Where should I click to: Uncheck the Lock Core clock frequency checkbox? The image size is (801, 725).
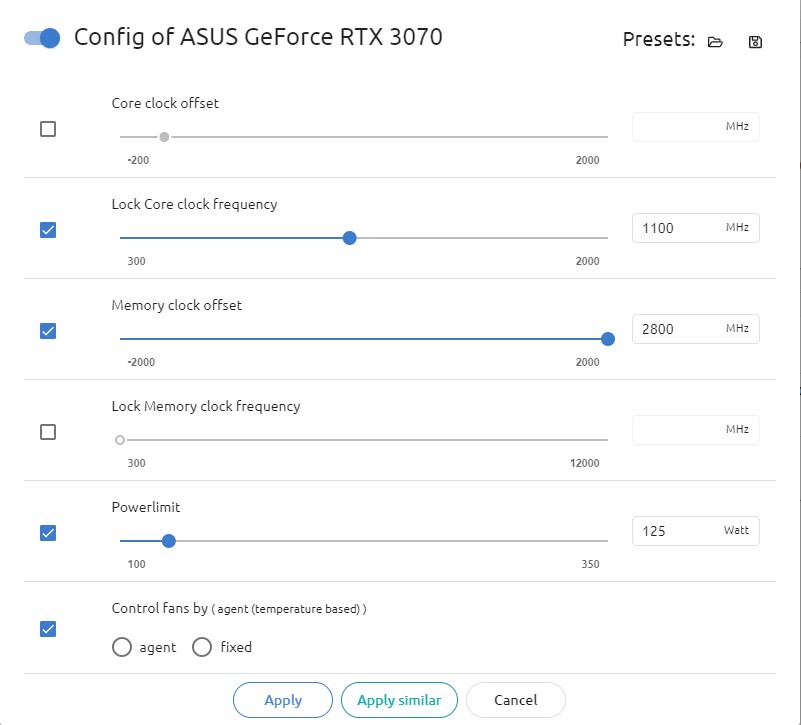point(48,230)
